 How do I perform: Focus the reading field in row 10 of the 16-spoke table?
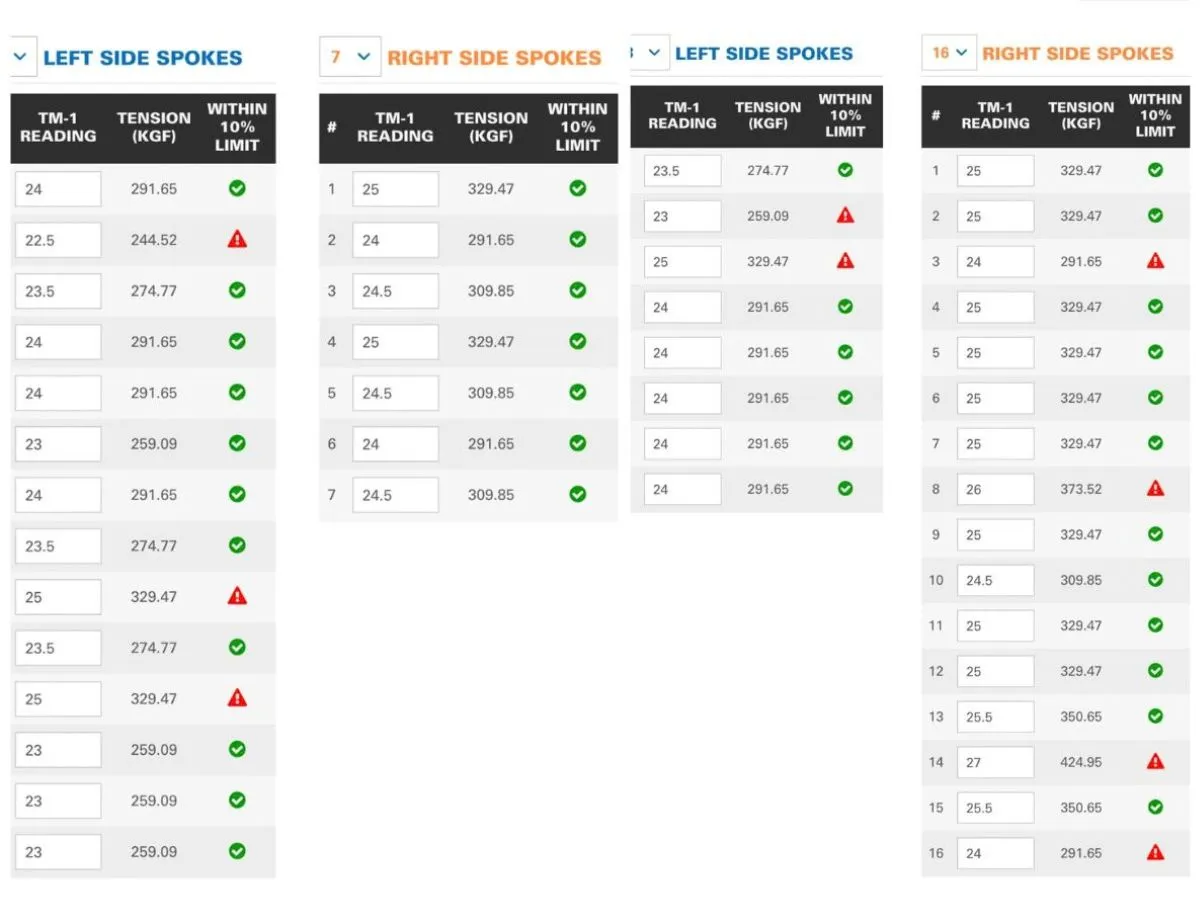[x=995, y=580]
